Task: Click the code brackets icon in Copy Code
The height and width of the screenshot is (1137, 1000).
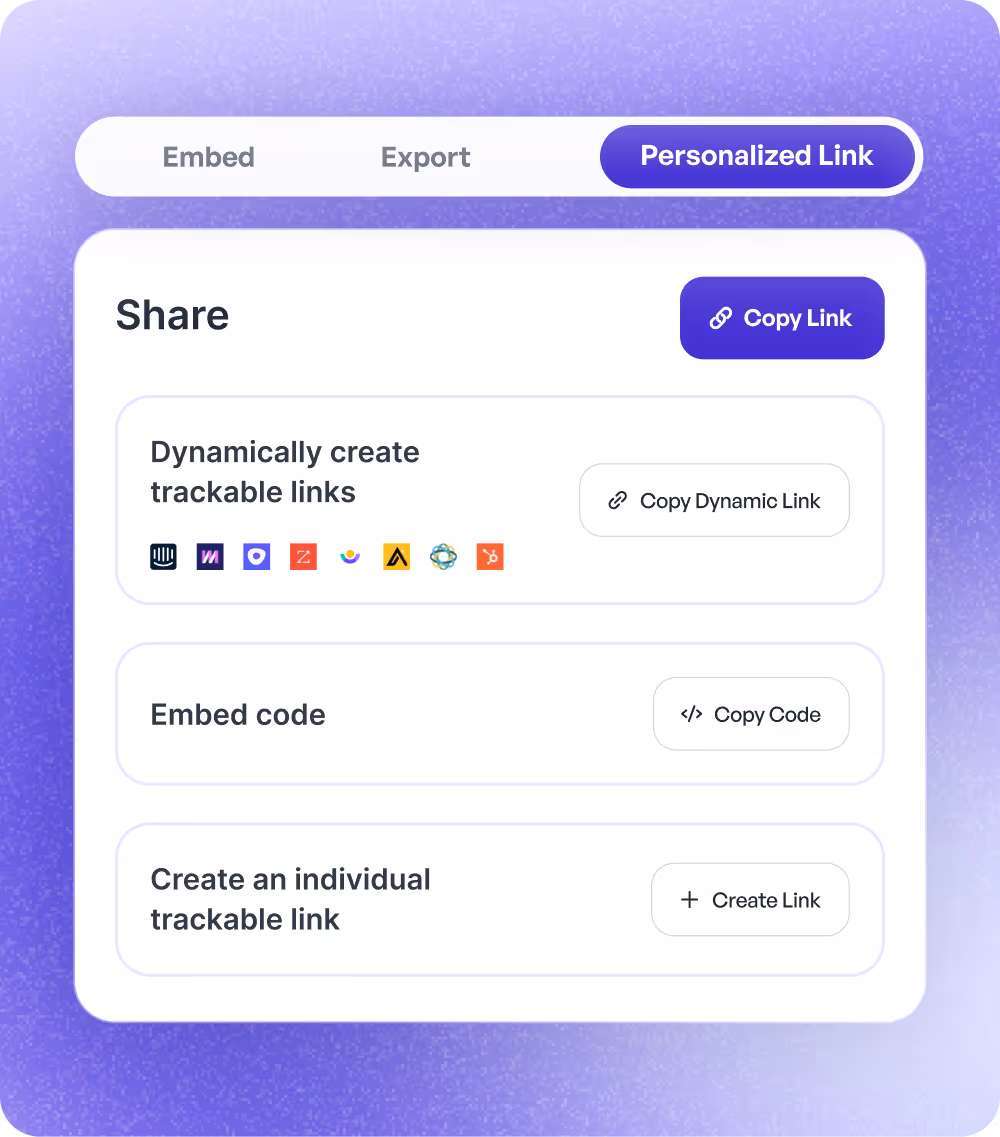Action: [x=690, y=714]
